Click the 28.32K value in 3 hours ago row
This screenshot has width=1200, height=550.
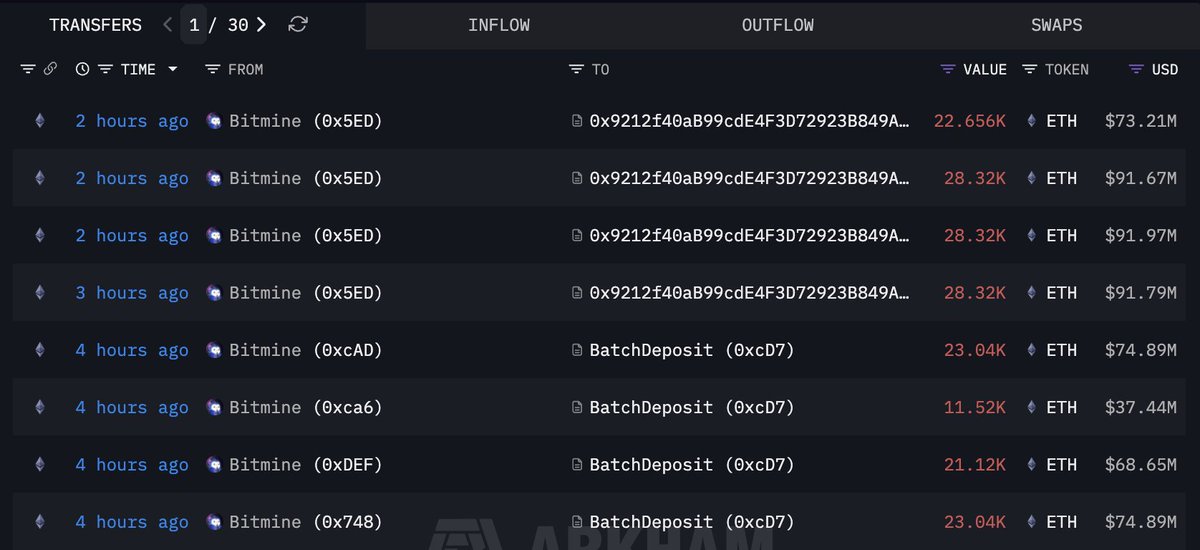coord(975,293)
